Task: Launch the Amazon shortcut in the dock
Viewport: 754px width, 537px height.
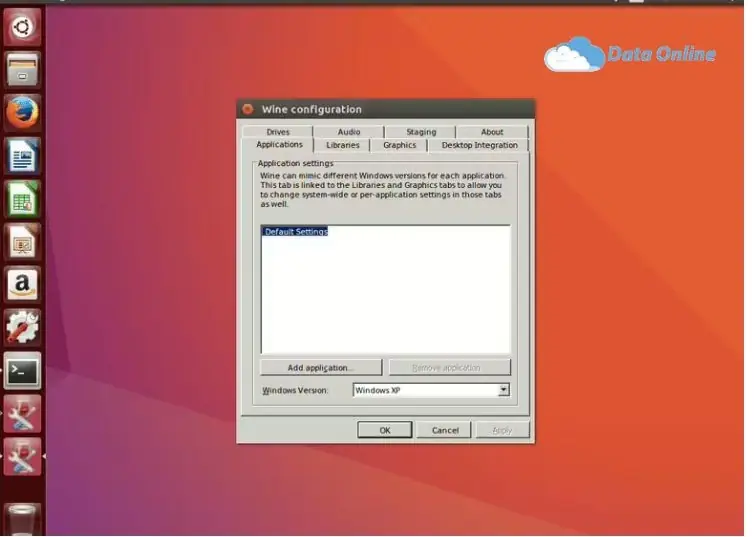Action: [x=22, y=285]
